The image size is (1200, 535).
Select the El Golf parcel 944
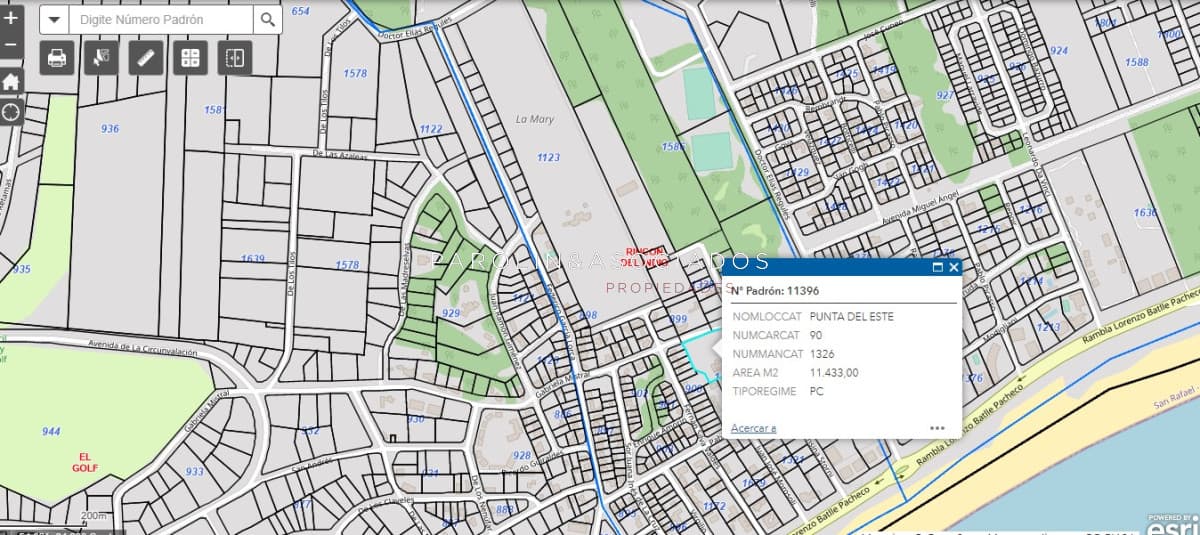pos(51,432)
